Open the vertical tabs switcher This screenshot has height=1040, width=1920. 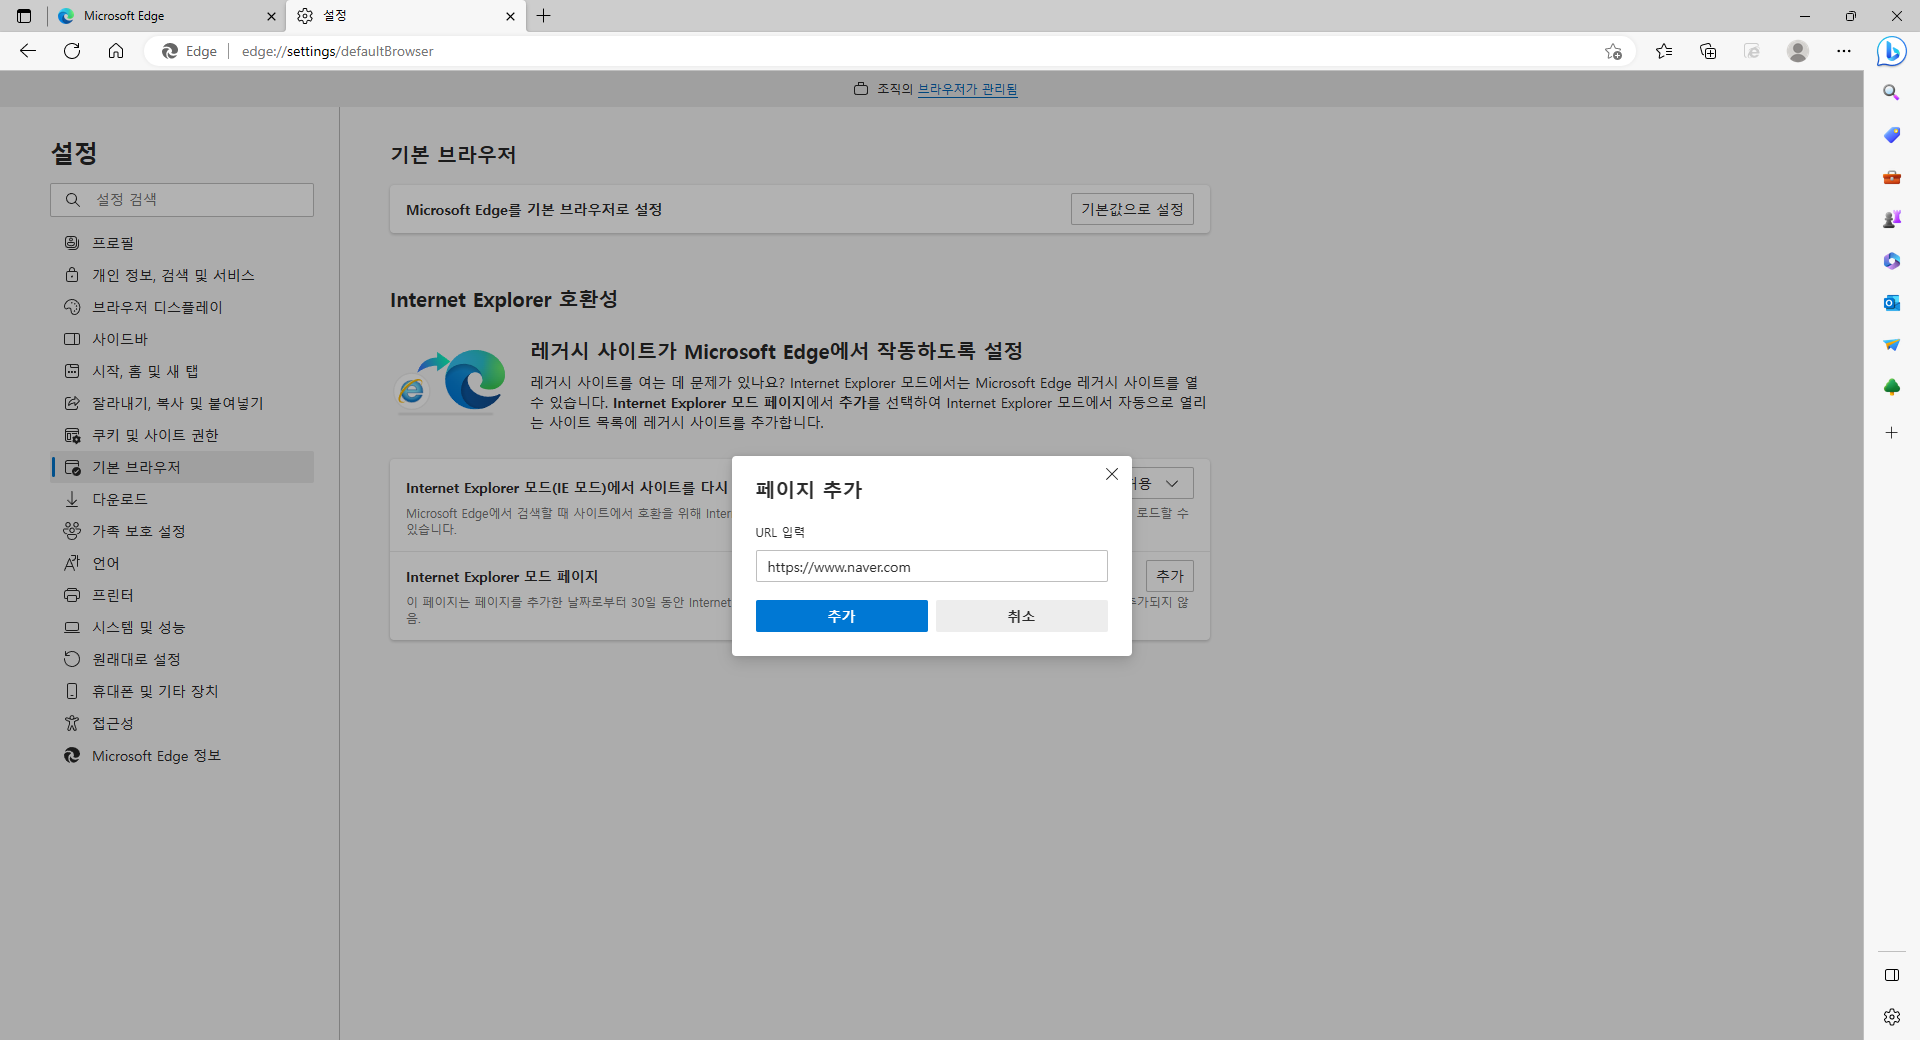click(23, 16)
